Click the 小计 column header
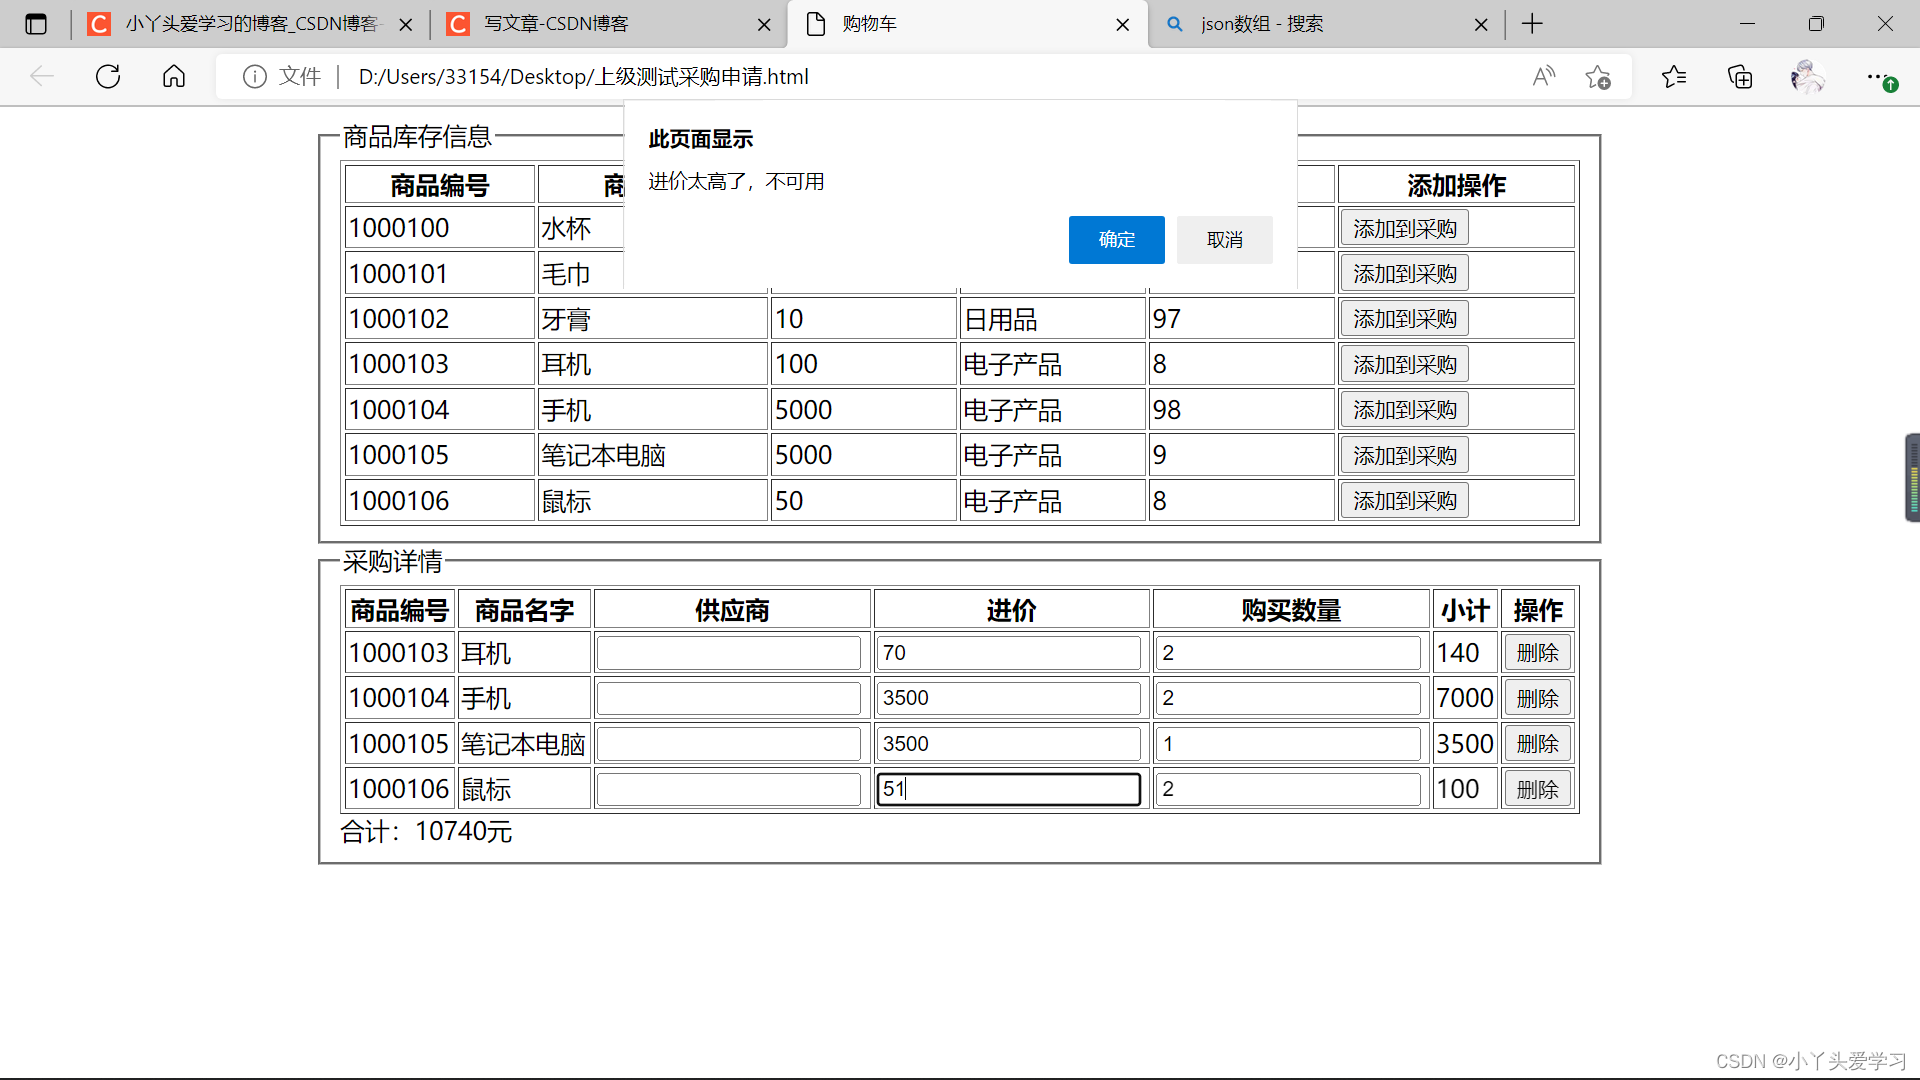 tap(1465, 610)
